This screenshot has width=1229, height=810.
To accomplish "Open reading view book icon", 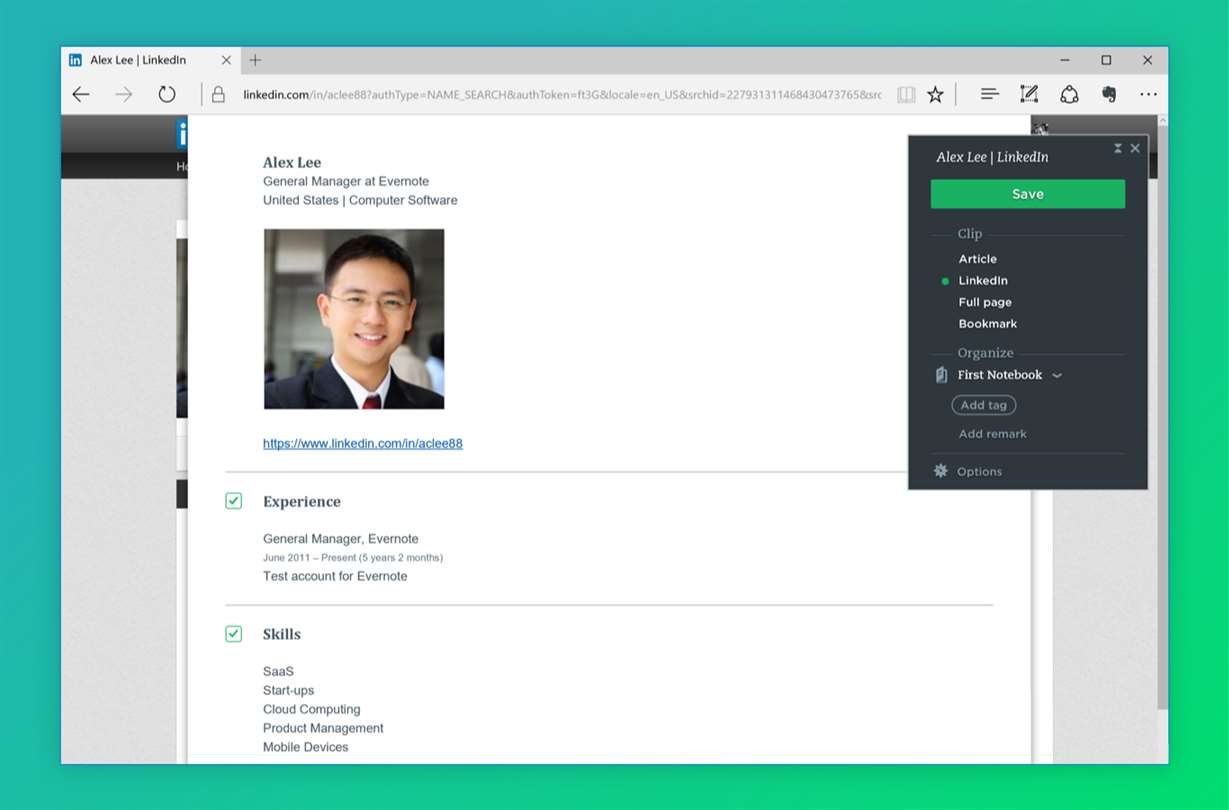I will click(906, 95).
